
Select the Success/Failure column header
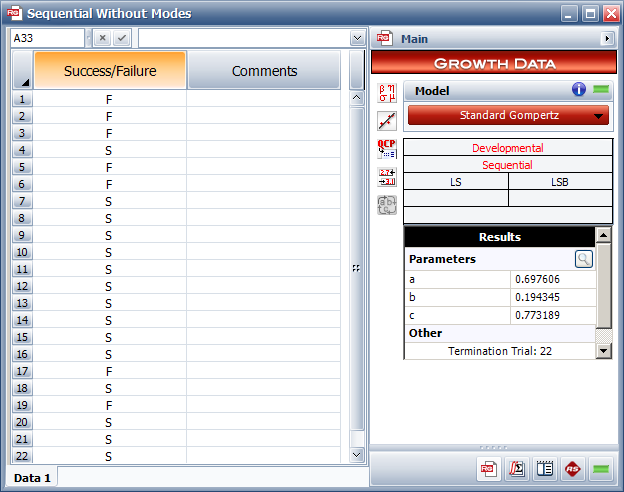coord(110,71)
